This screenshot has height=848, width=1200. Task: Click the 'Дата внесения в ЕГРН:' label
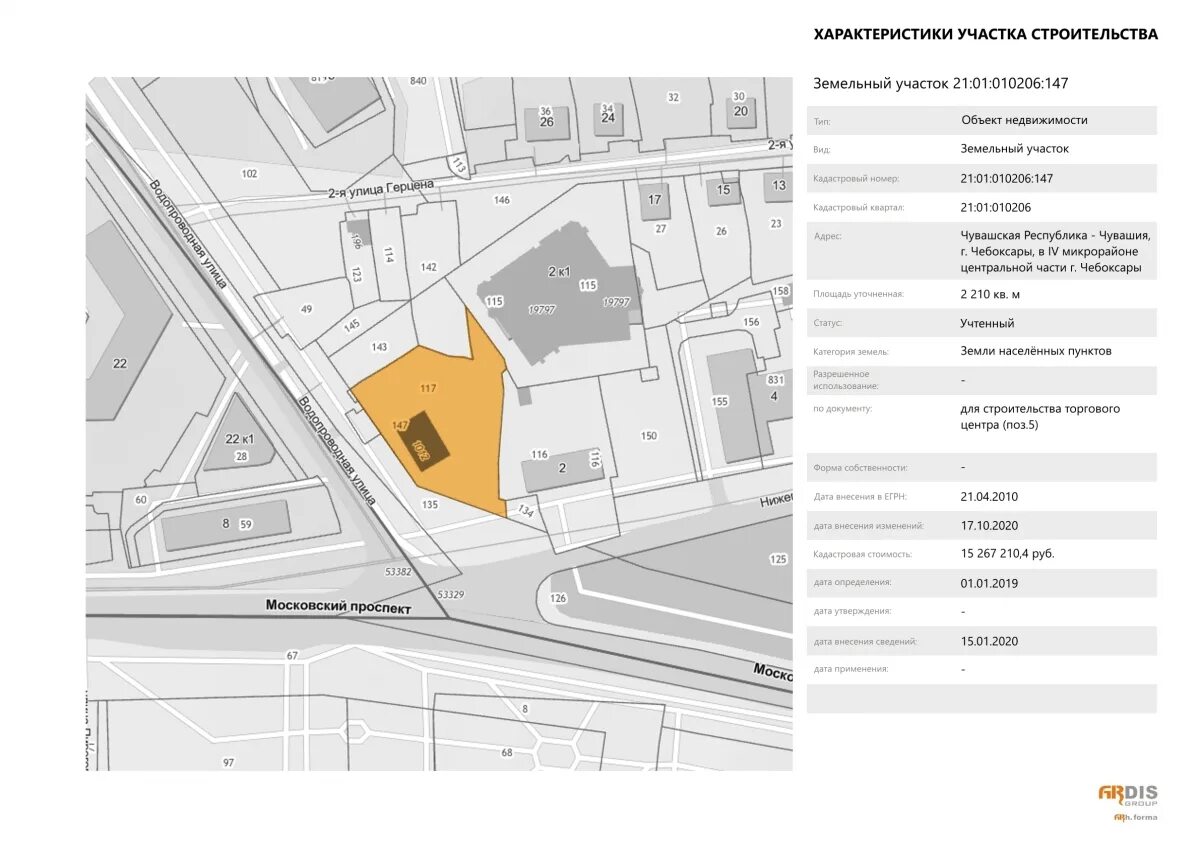(x=860, y=497)
